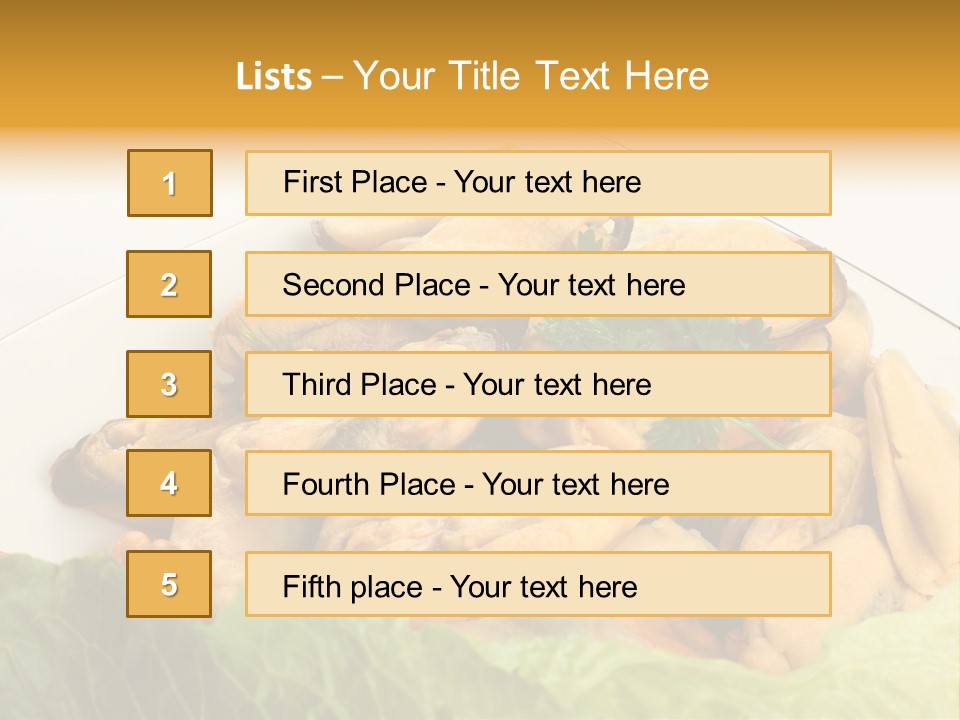Select the First Place text bar

pyautogui.click(x=538, y=183)
